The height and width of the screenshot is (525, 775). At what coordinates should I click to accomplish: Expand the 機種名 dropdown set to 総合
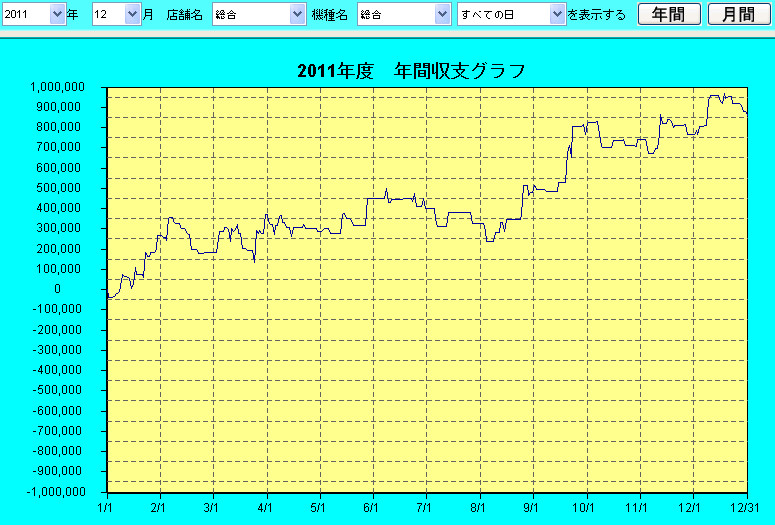pyautogui.click(x=404, y=14)
